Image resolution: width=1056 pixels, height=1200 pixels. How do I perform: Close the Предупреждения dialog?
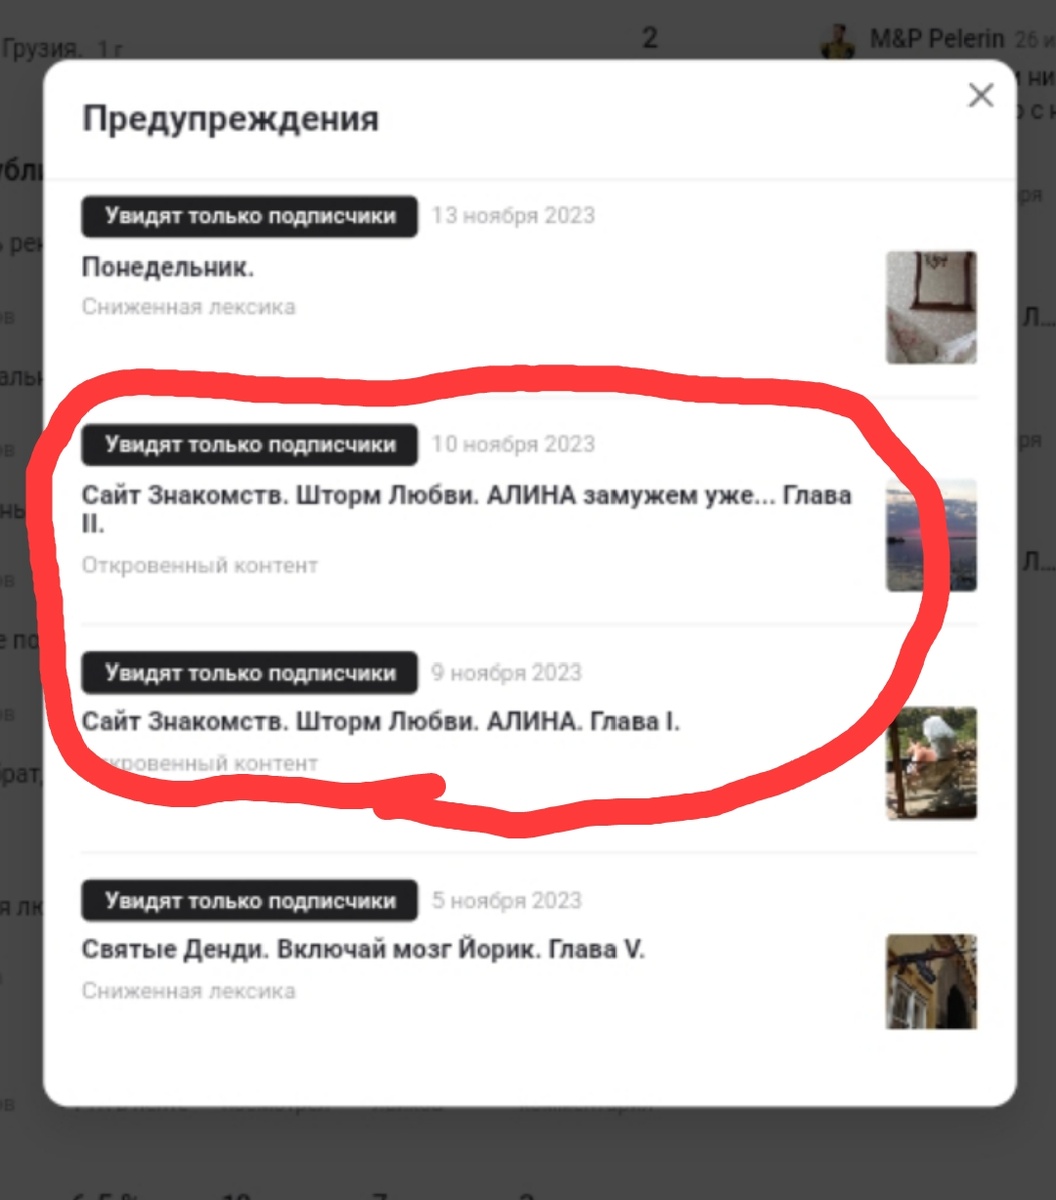pyautogui.click(x=981, y=96)
